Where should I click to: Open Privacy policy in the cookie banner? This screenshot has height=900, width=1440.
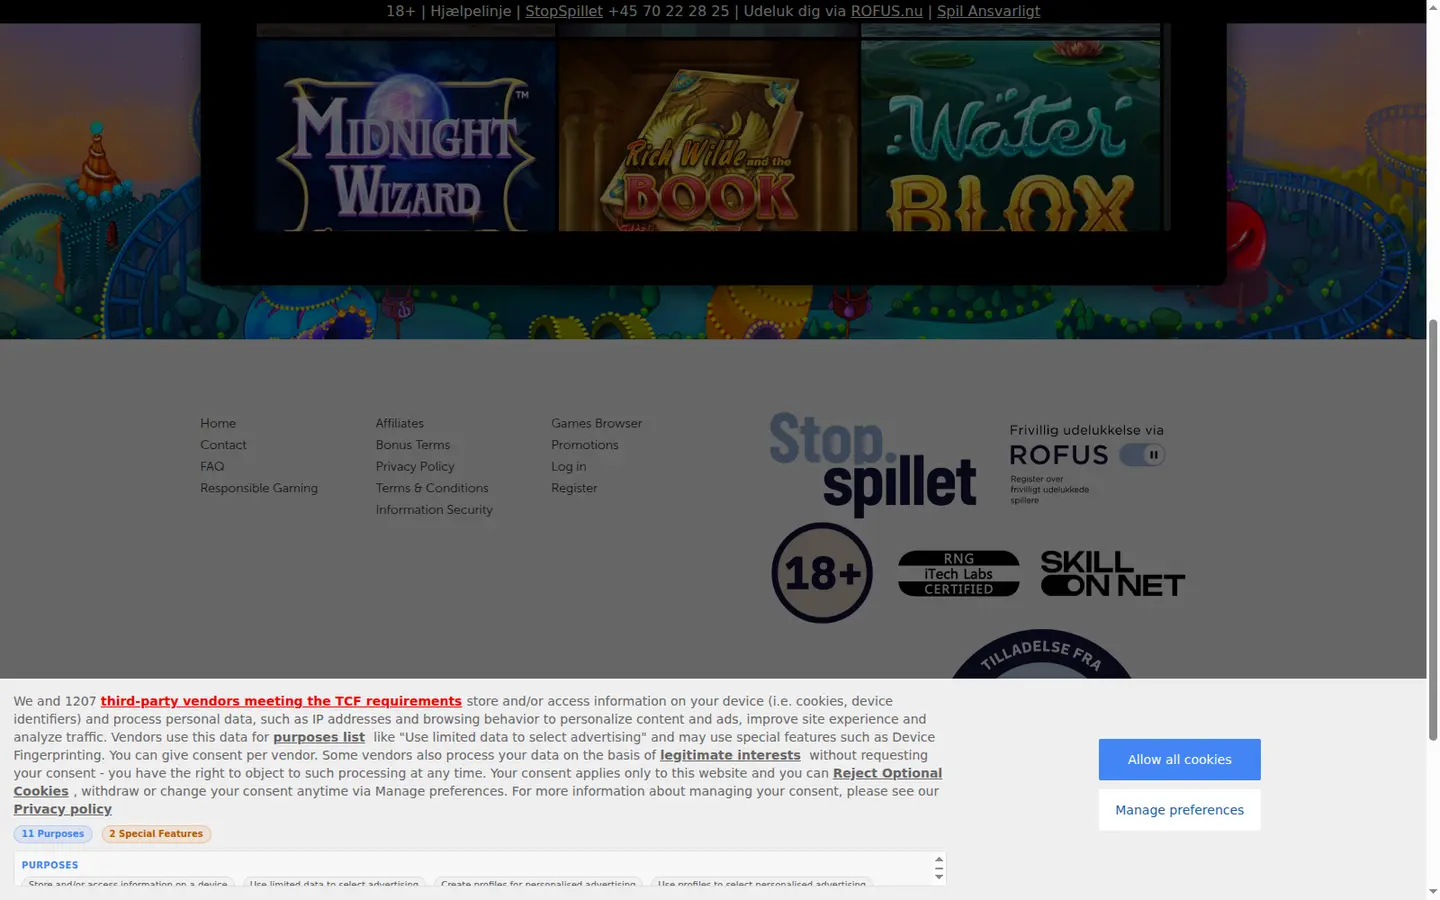(62, 809)
